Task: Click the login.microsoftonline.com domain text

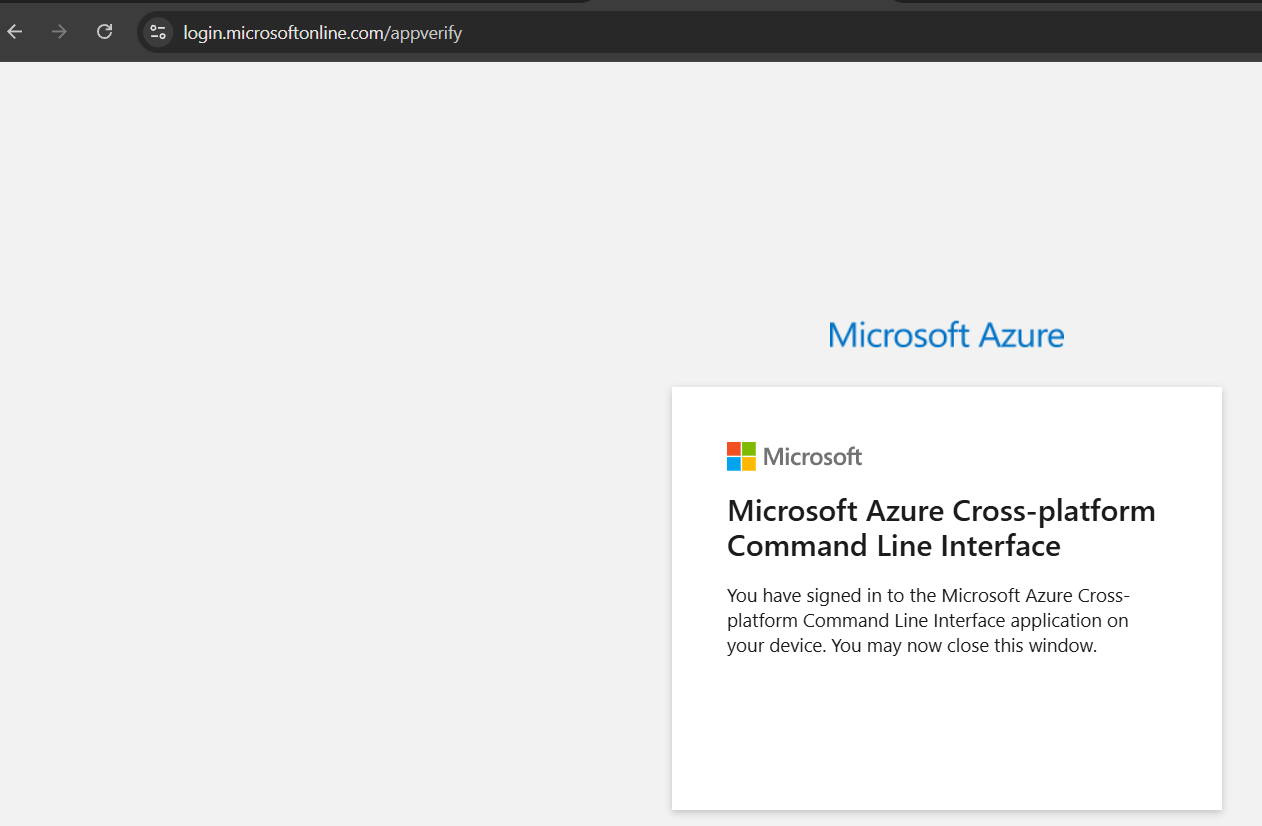Action: pos(284,33)
